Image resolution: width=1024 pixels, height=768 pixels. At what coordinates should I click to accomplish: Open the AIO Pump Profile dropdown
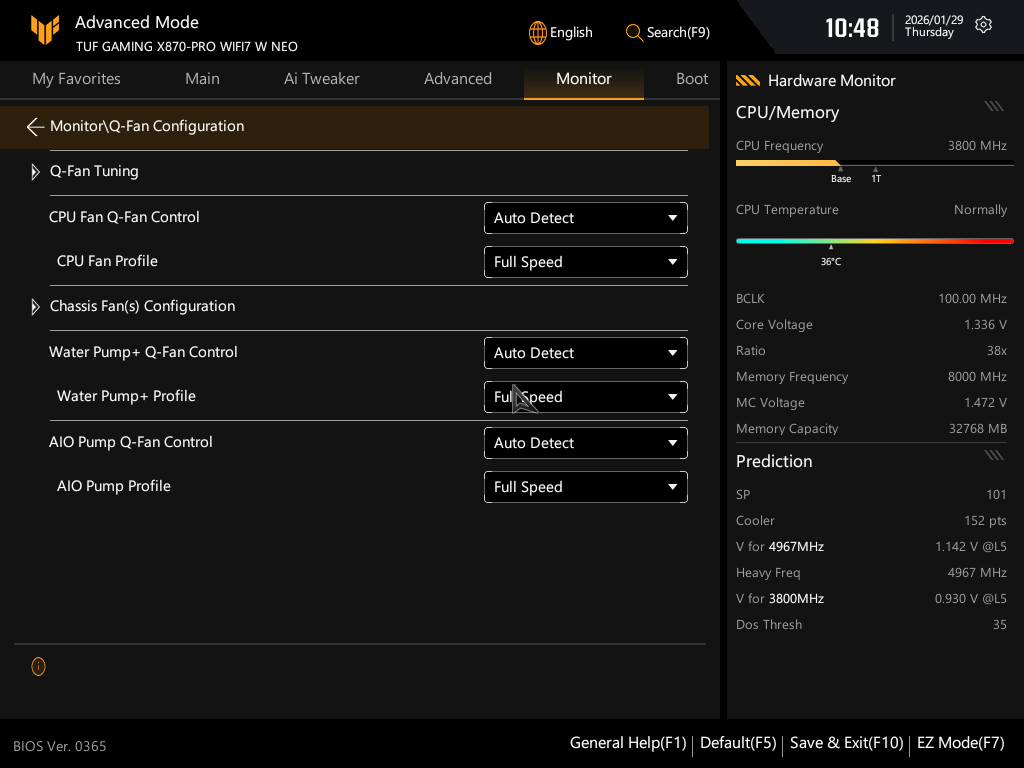(x=585, y=487)
